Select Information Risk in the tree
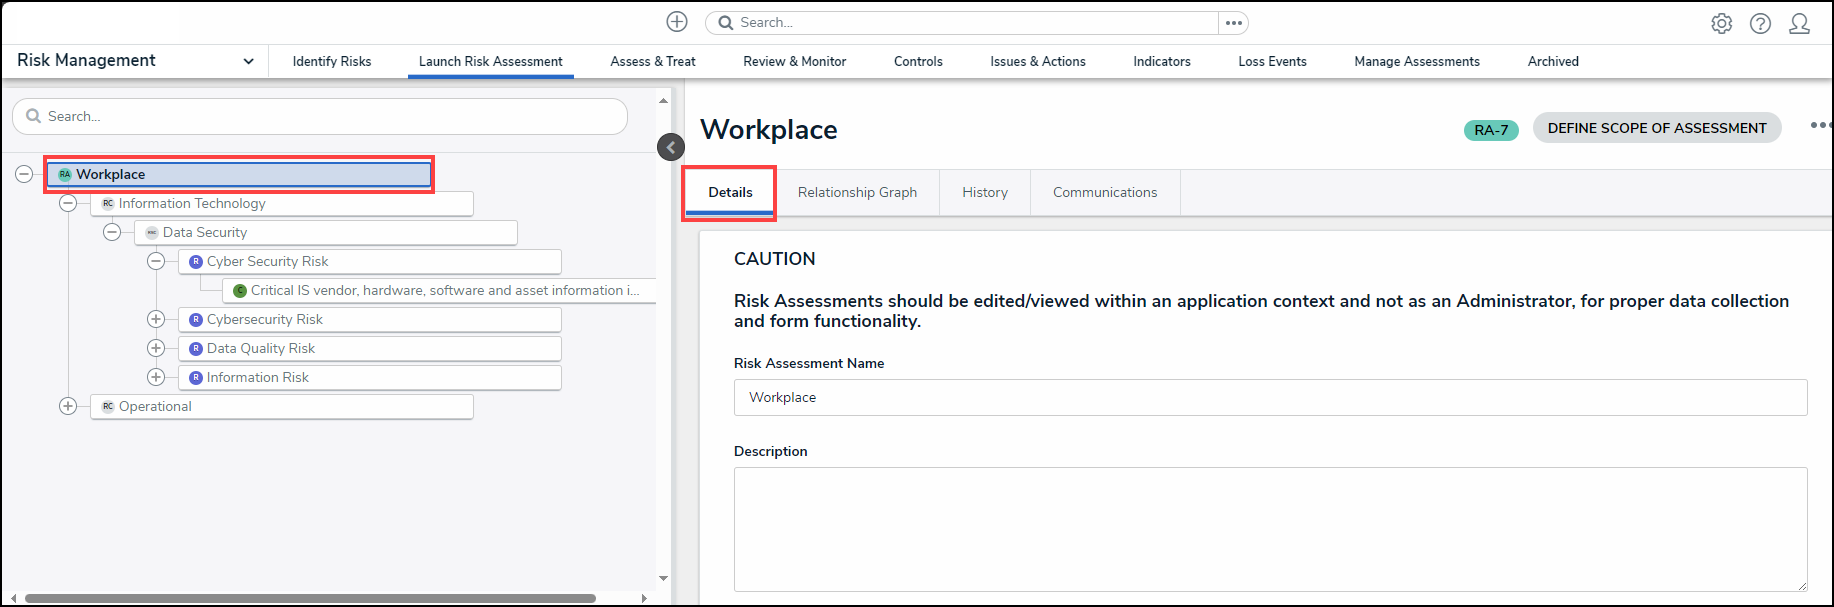This screenshot has height=607, width=1834. pos(257,377)
